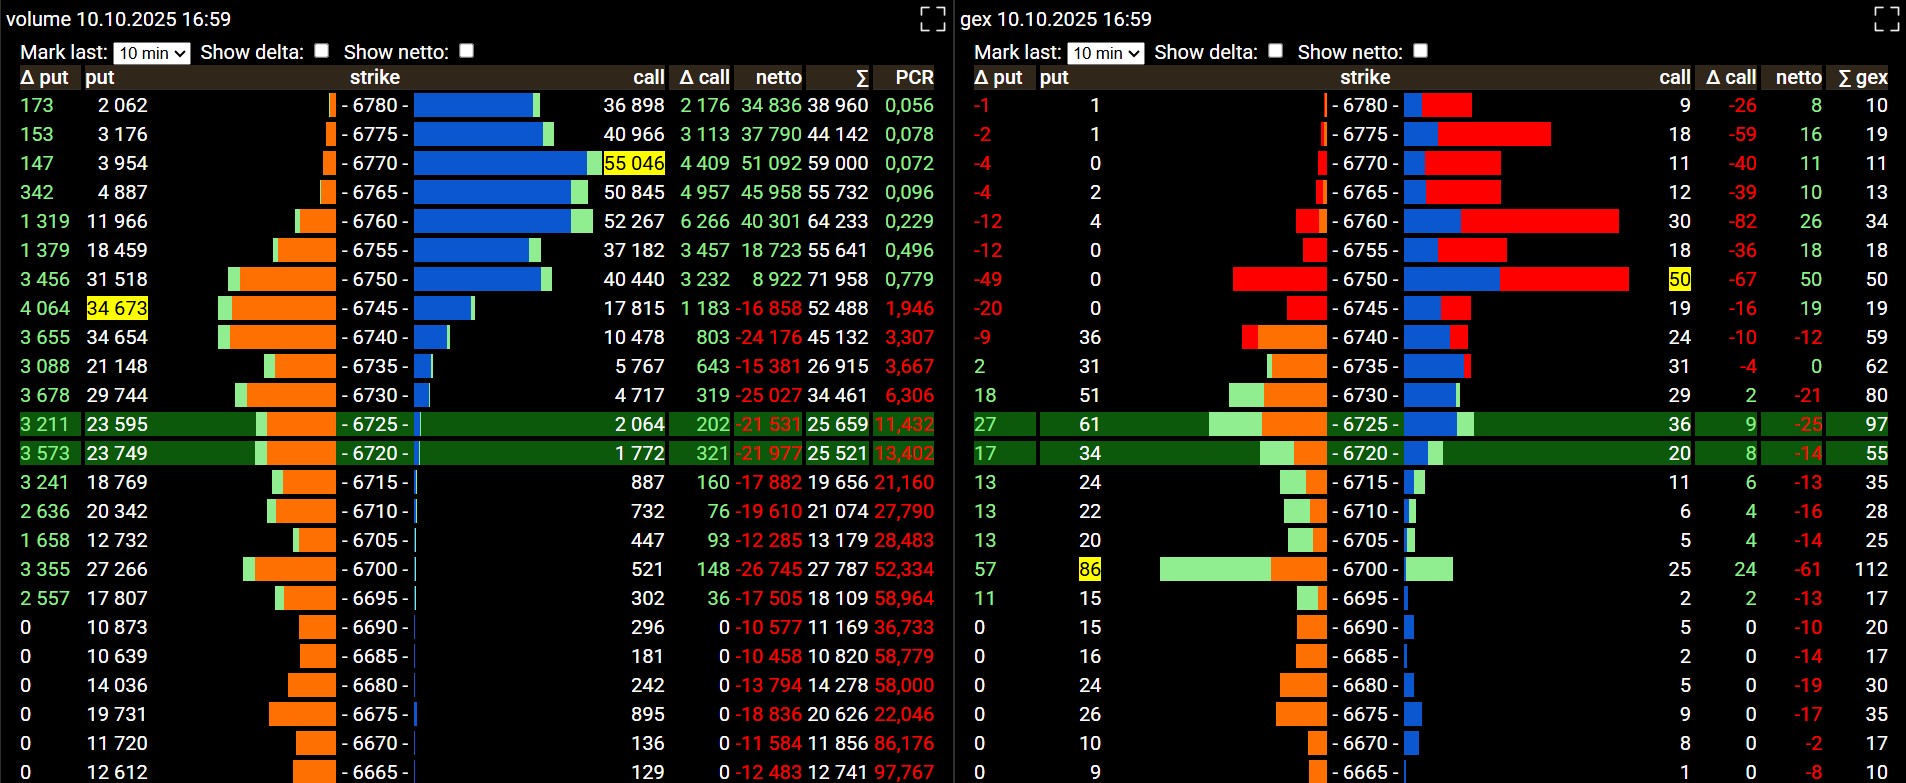Click the gex panel title timestamp
The width and height of the screenshot is (1906, 783).
pyautogui.click(x=1074, y=19)
